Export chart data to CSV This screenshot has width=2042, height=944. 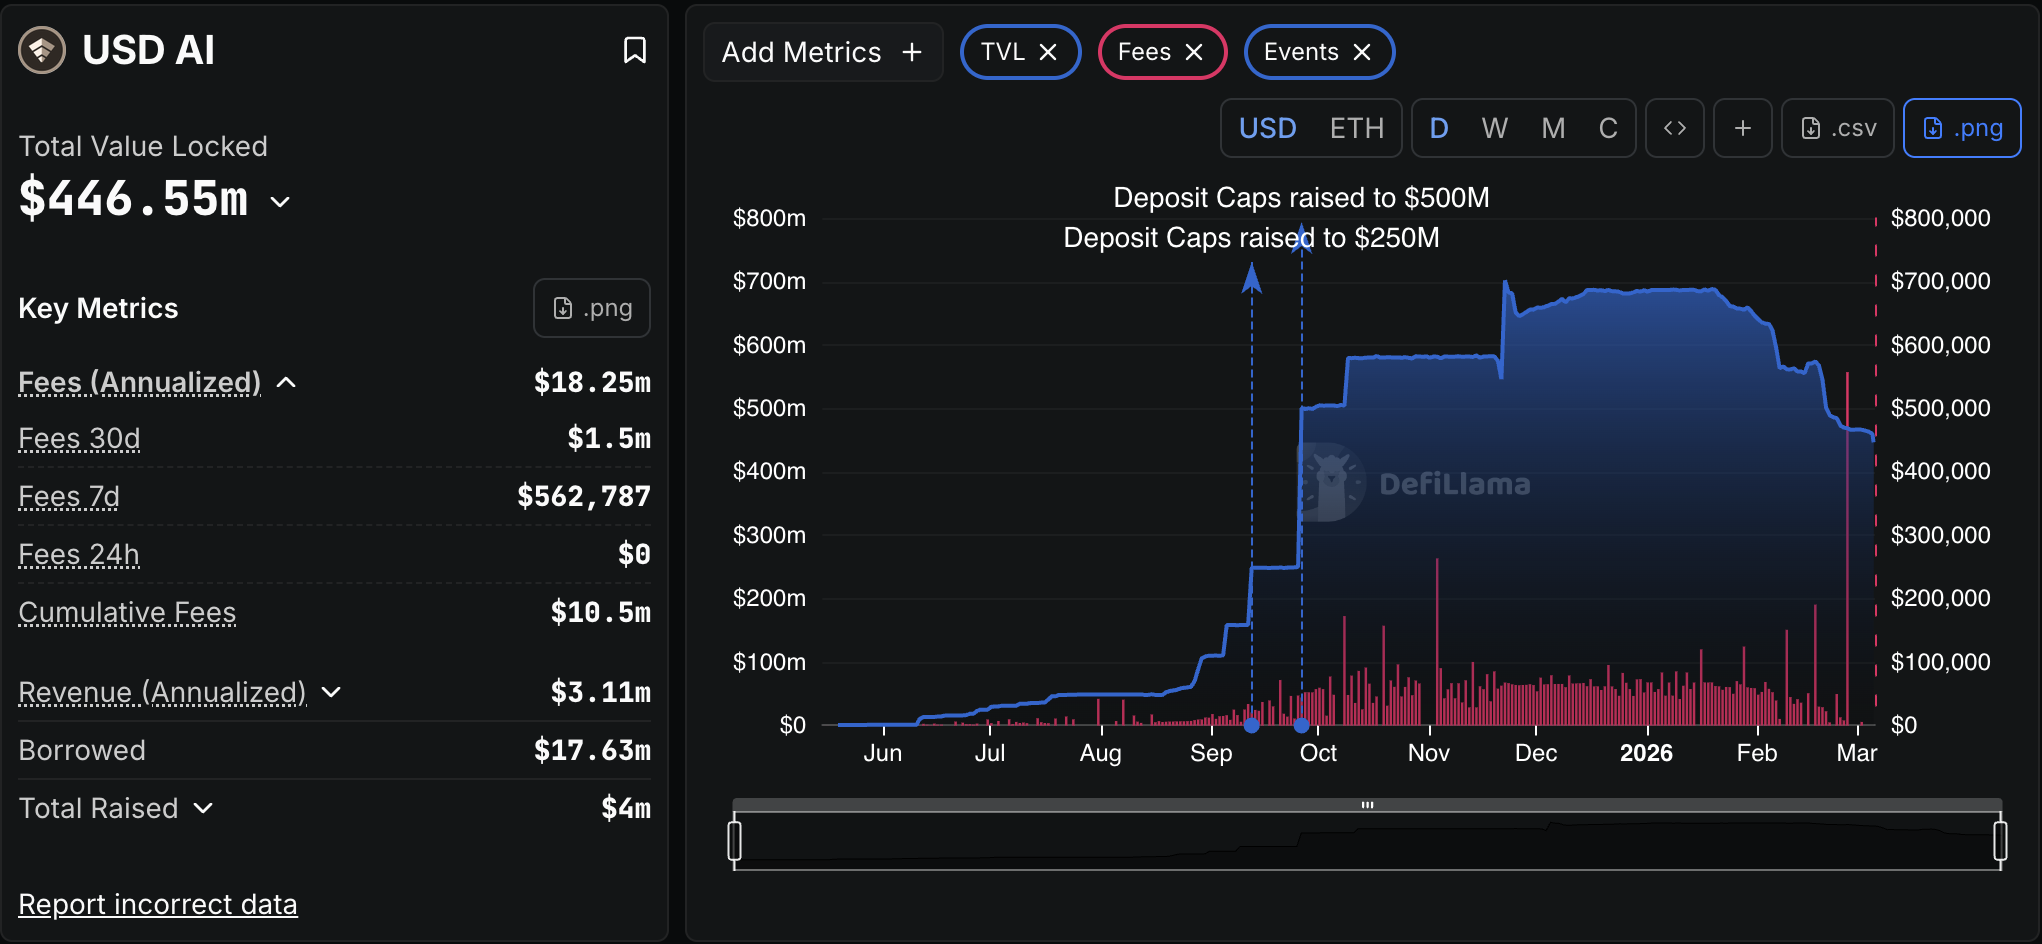click(1836, 128)
